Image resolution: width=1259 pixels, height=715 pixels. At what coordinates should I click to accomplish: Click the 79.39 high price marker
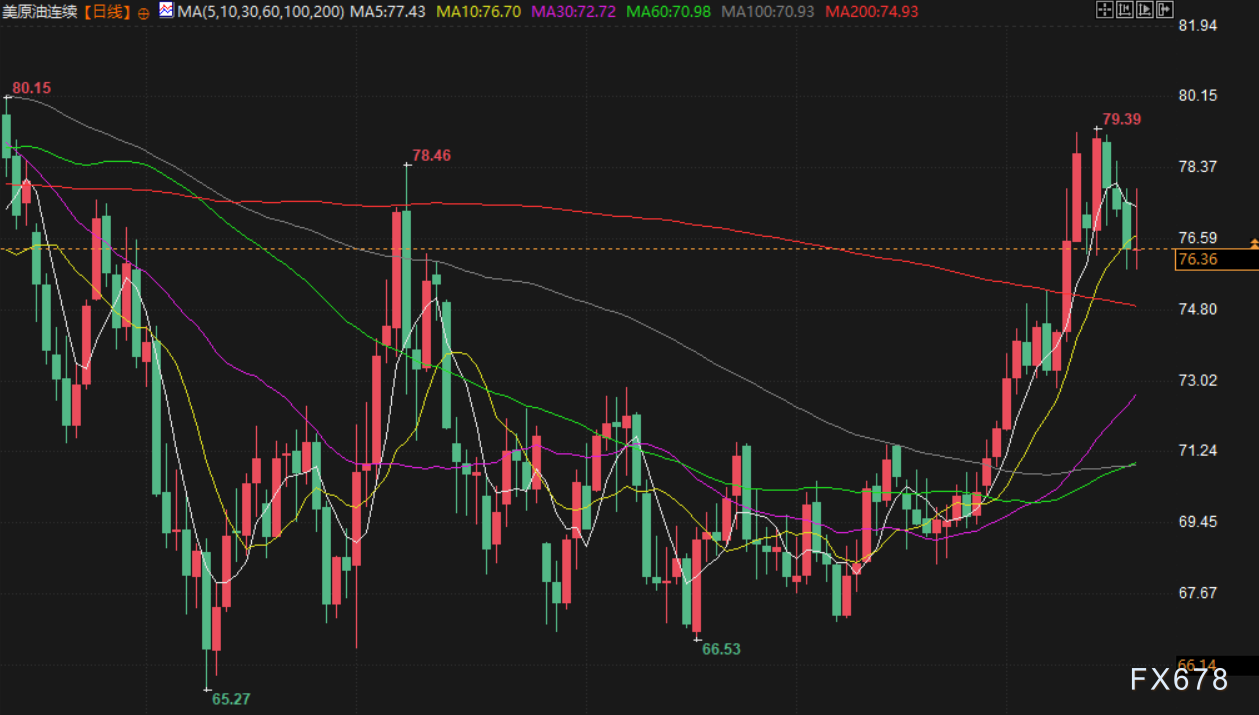pos(1121,119)
